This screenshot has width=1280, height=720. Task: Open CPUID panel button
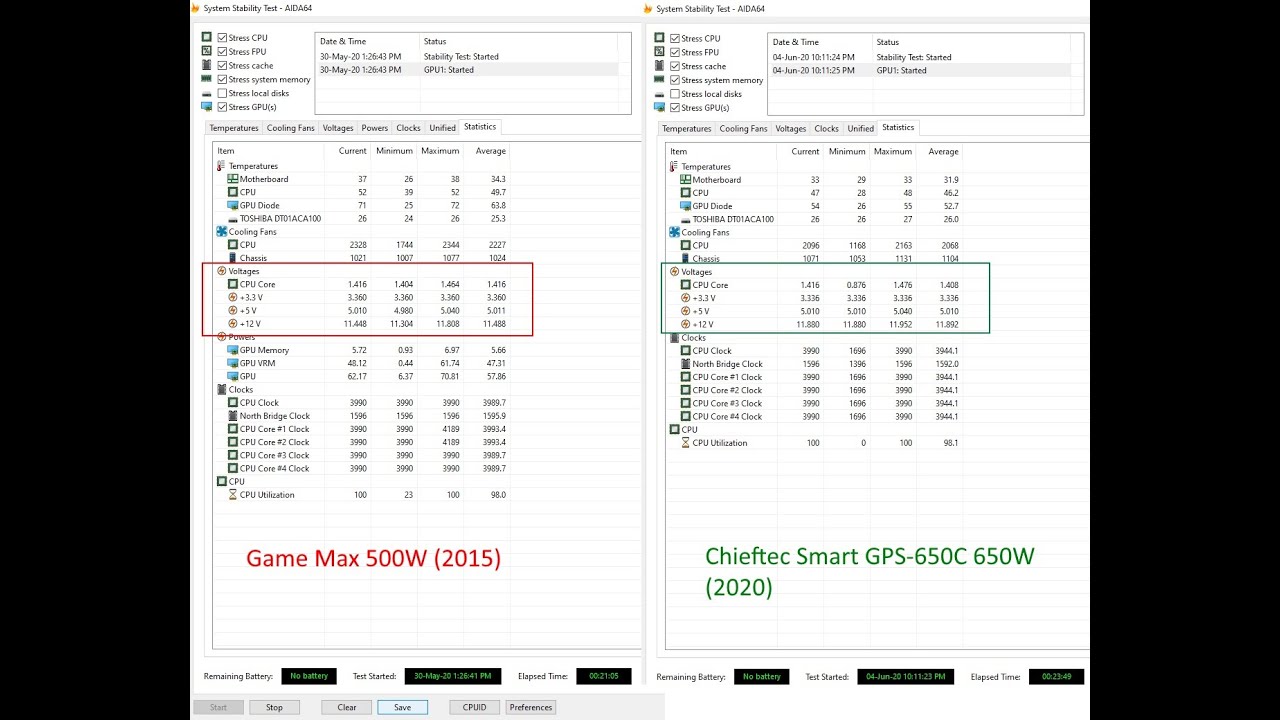(474, 707)
